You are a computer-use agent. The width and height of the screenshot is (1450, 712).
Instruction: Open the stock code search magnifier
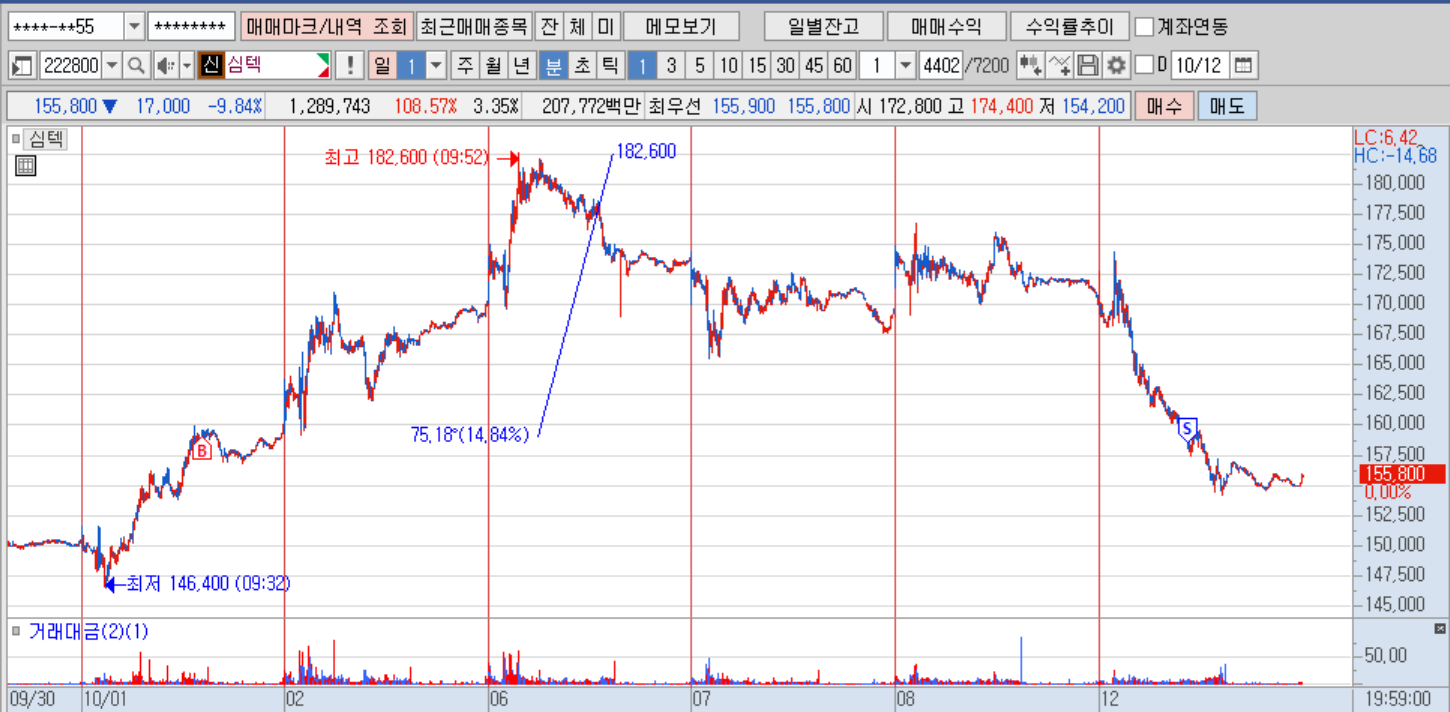pos(136,66)
